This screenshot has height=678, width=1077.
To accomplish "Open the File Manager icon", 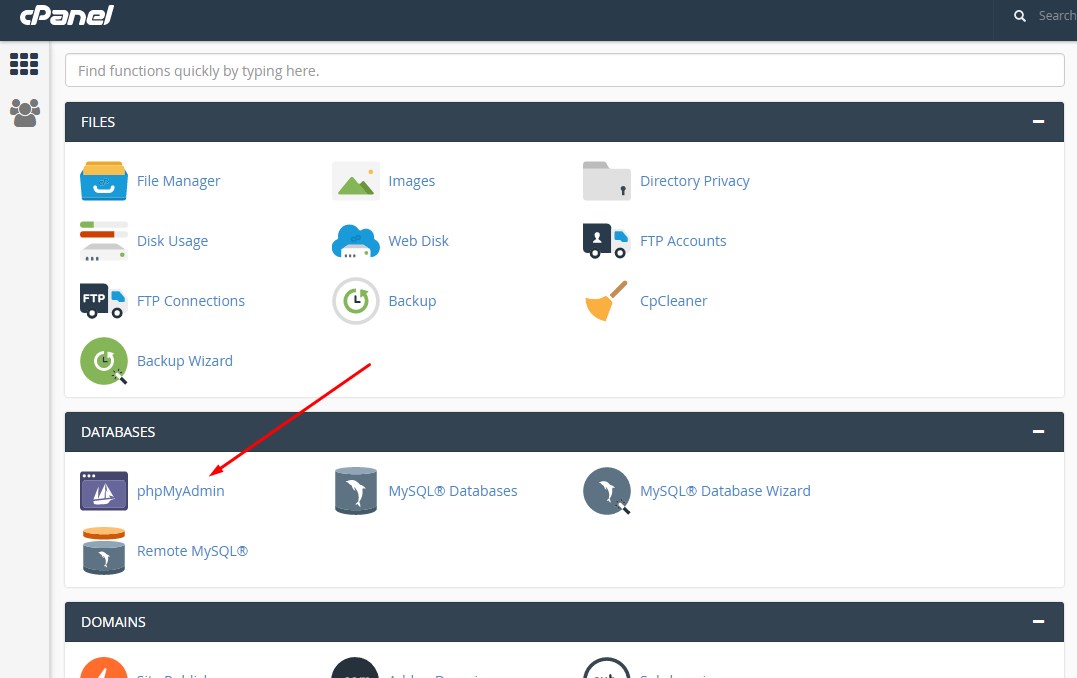I will point(104,181).
